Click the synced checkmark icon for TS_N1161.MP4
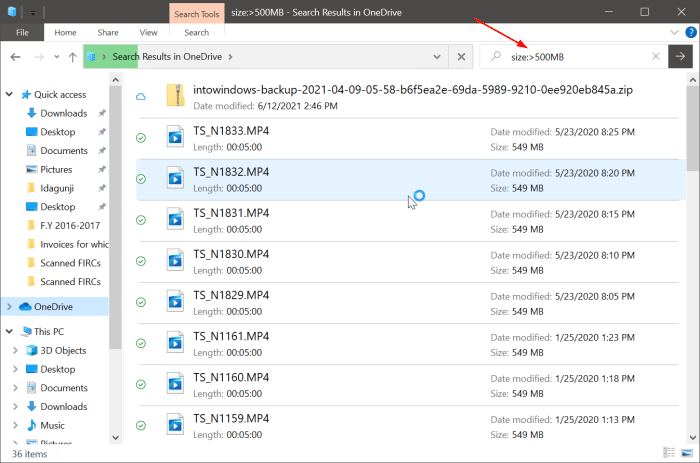The image size is (700, 463). click(x=141, y=343)
